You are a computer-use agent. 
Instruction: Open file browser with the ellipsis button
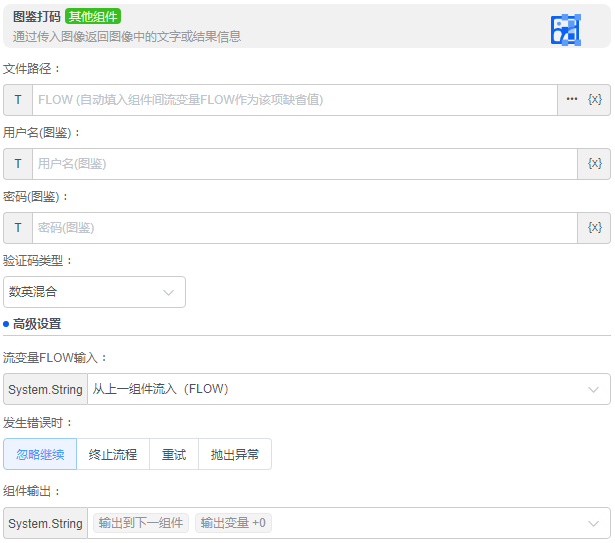coord(572,99)
